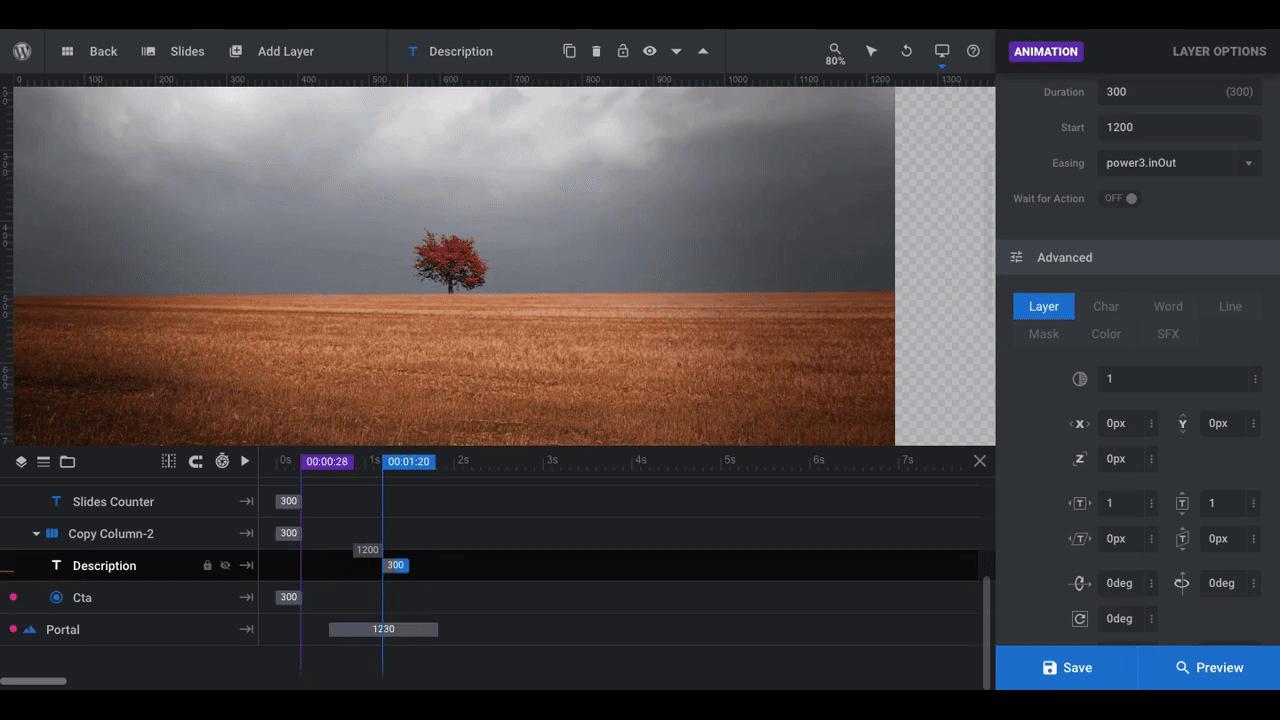
Task: Toggle the Wait for Action switch
Action: pos(1120,198)
